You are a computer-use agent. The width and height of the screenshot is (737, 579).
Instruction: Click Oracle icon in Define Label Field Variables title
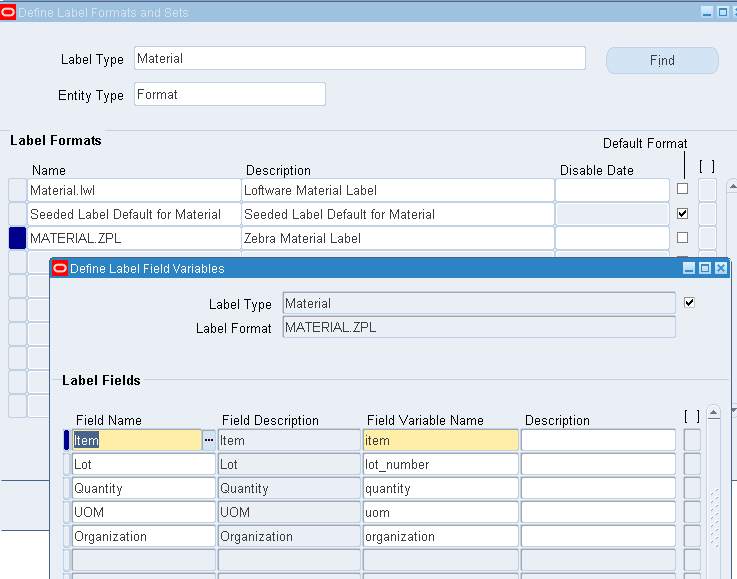60,268
